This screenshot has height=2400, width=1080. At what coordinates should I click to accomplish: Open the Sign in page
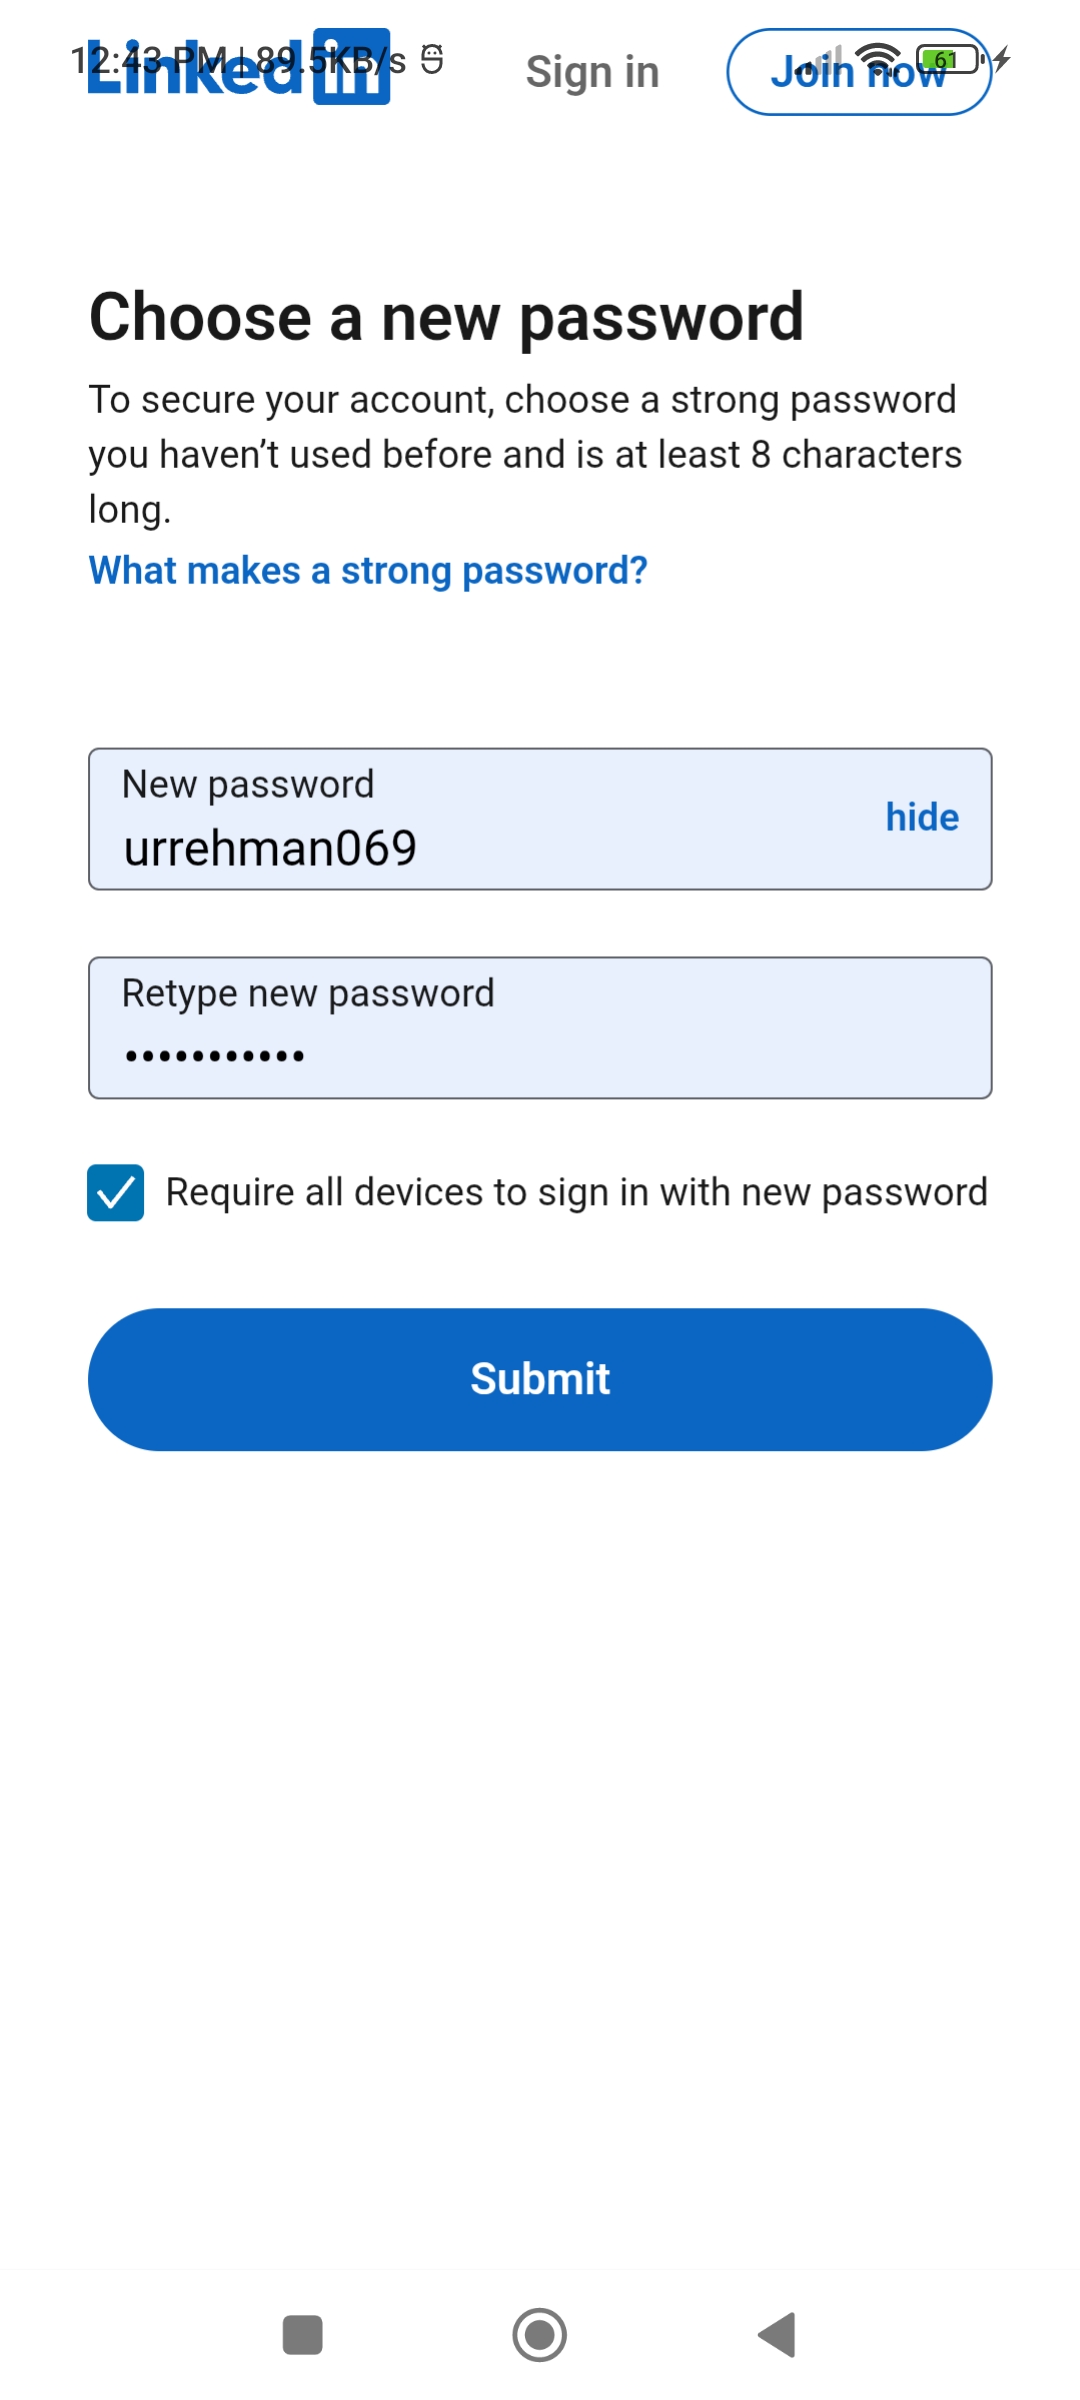(592, 72)
